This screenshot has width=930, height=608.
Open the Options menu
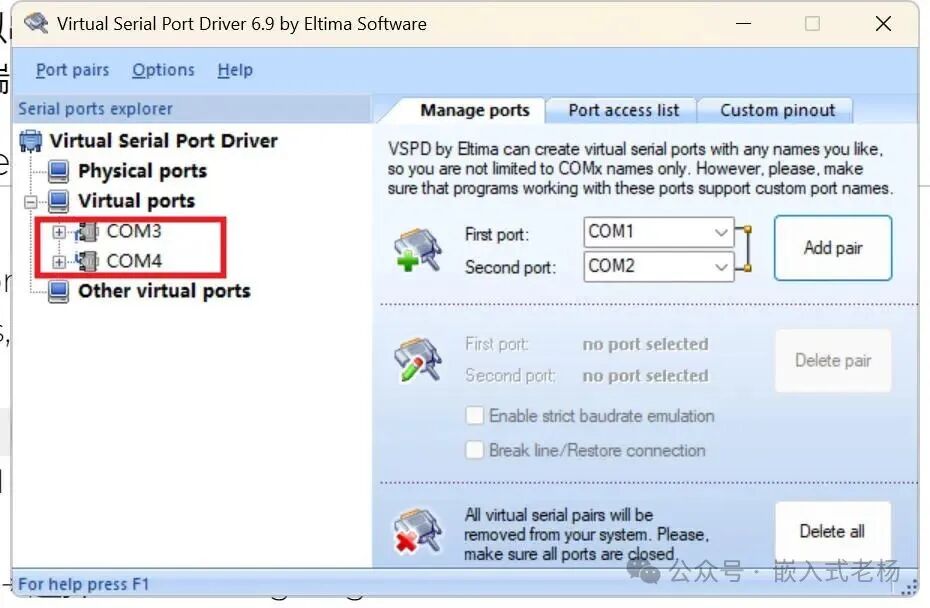tap(163, 70)
